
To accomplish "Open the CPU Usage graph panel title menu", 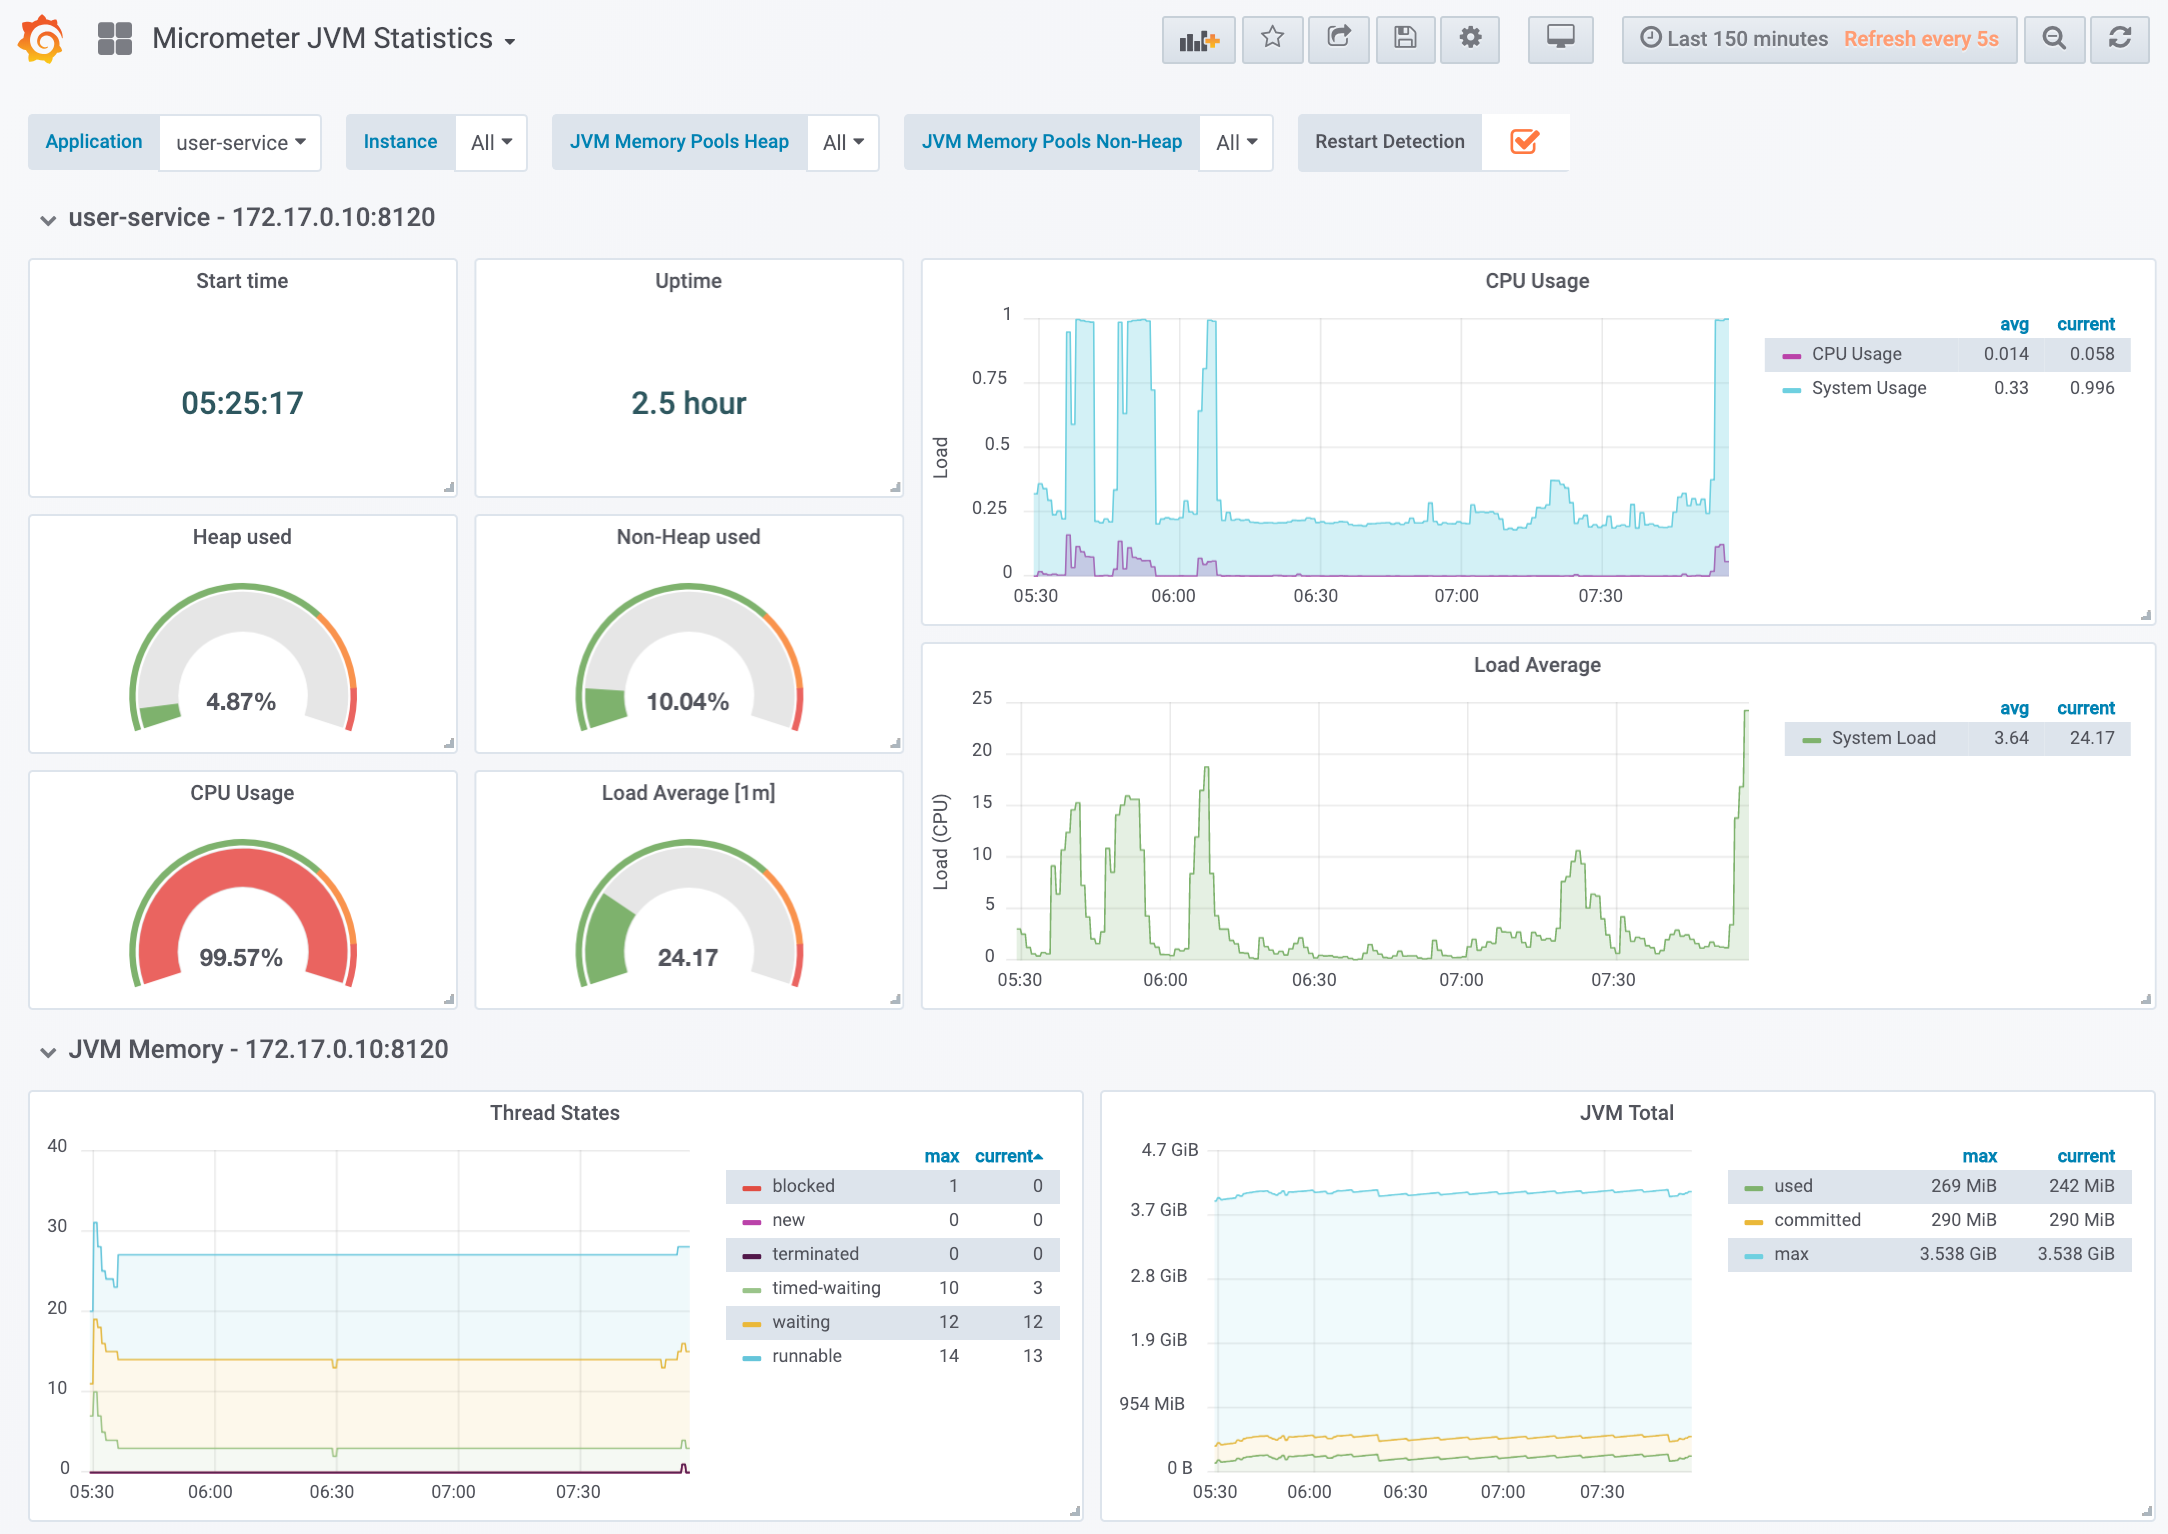I will coord(1536,281).
